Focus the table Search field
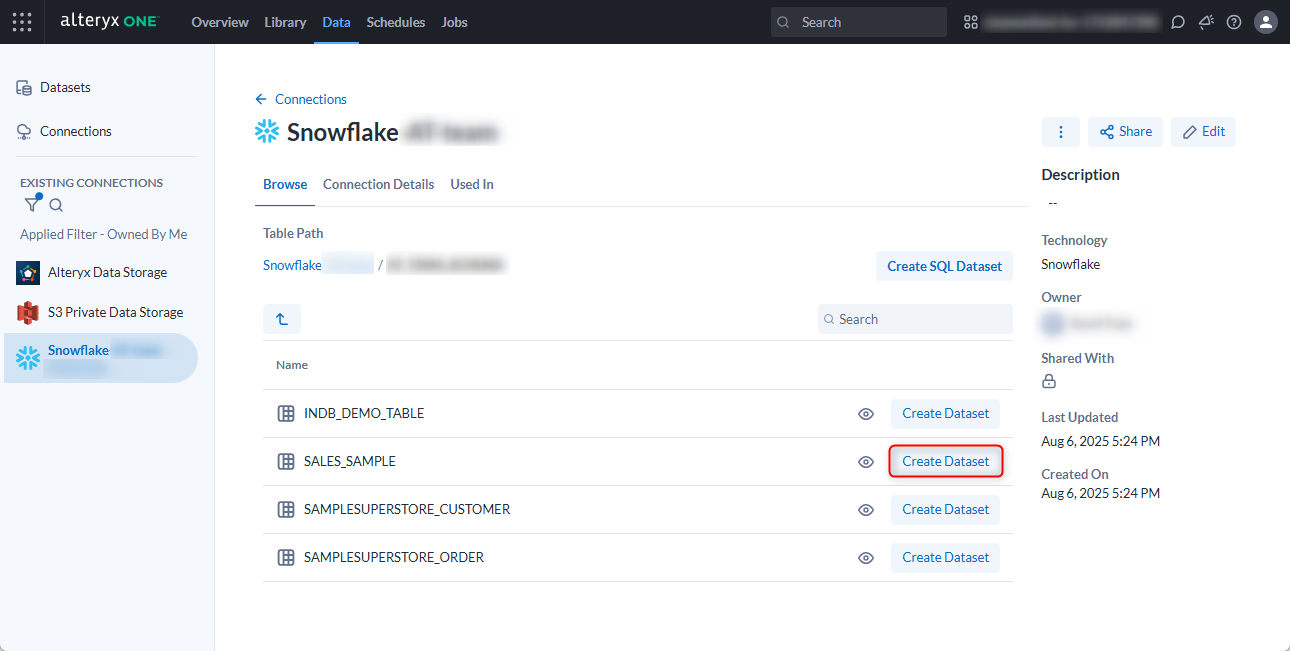Screen dimensions: 1290x651 pos(915,319)
